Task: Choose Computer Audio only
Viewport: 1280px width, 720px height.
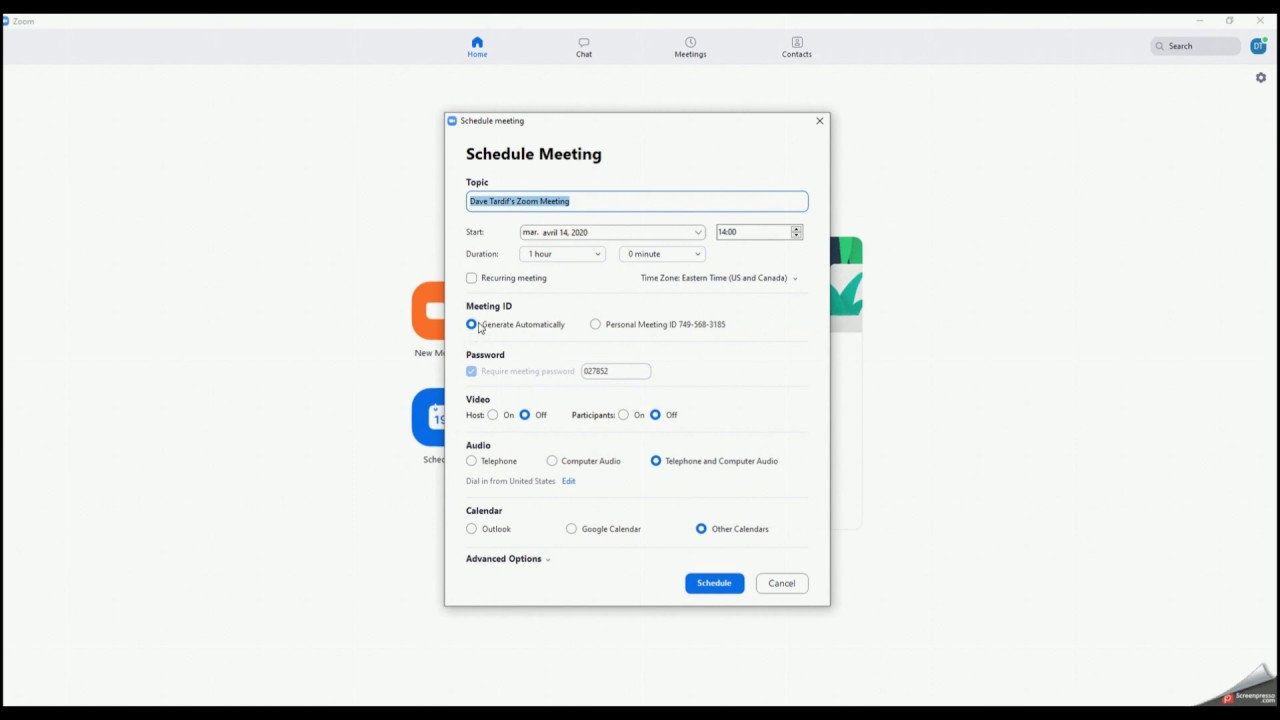Action: pos(552,461)
